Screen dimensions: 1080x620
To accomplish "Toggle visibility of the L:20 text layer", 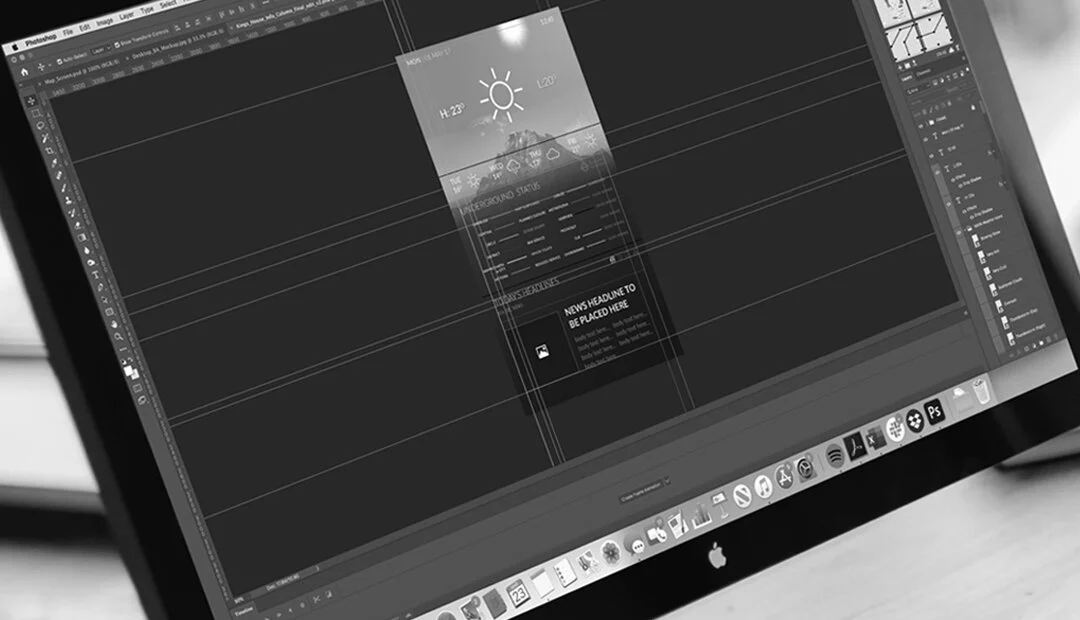I will point(937,172).
